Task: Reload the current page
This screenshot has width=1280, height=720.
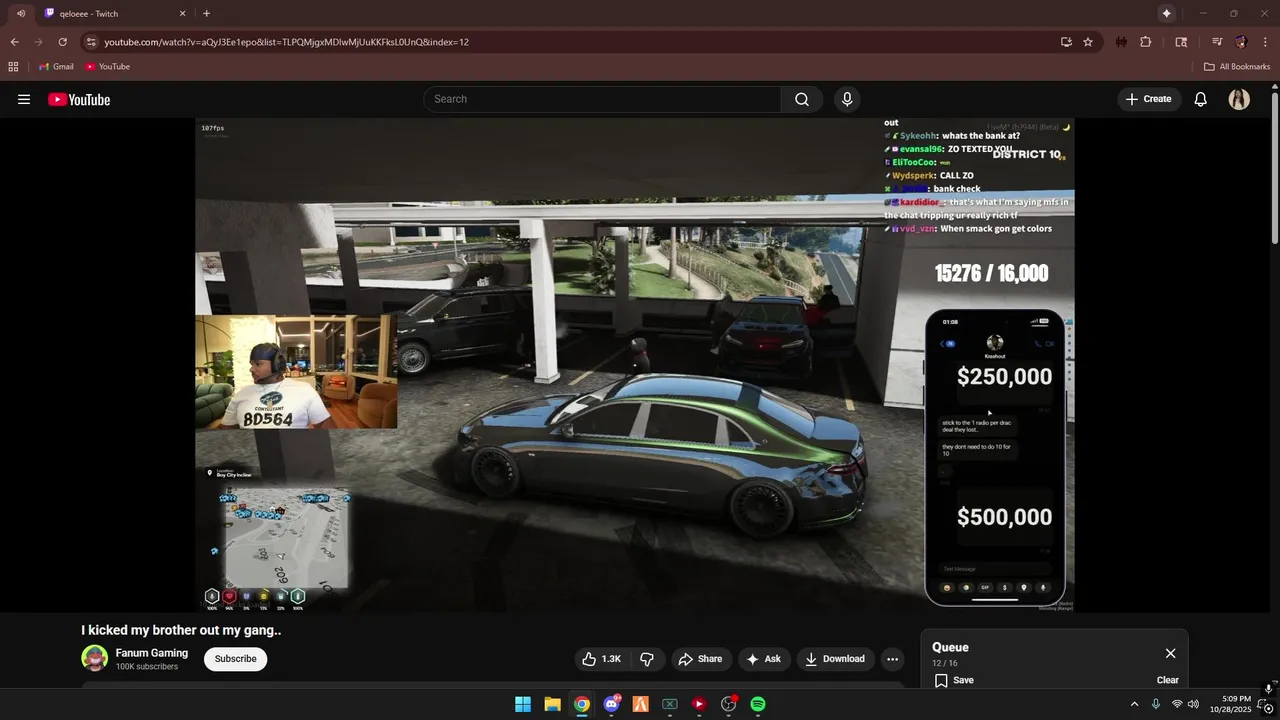Action: (62, 42)
